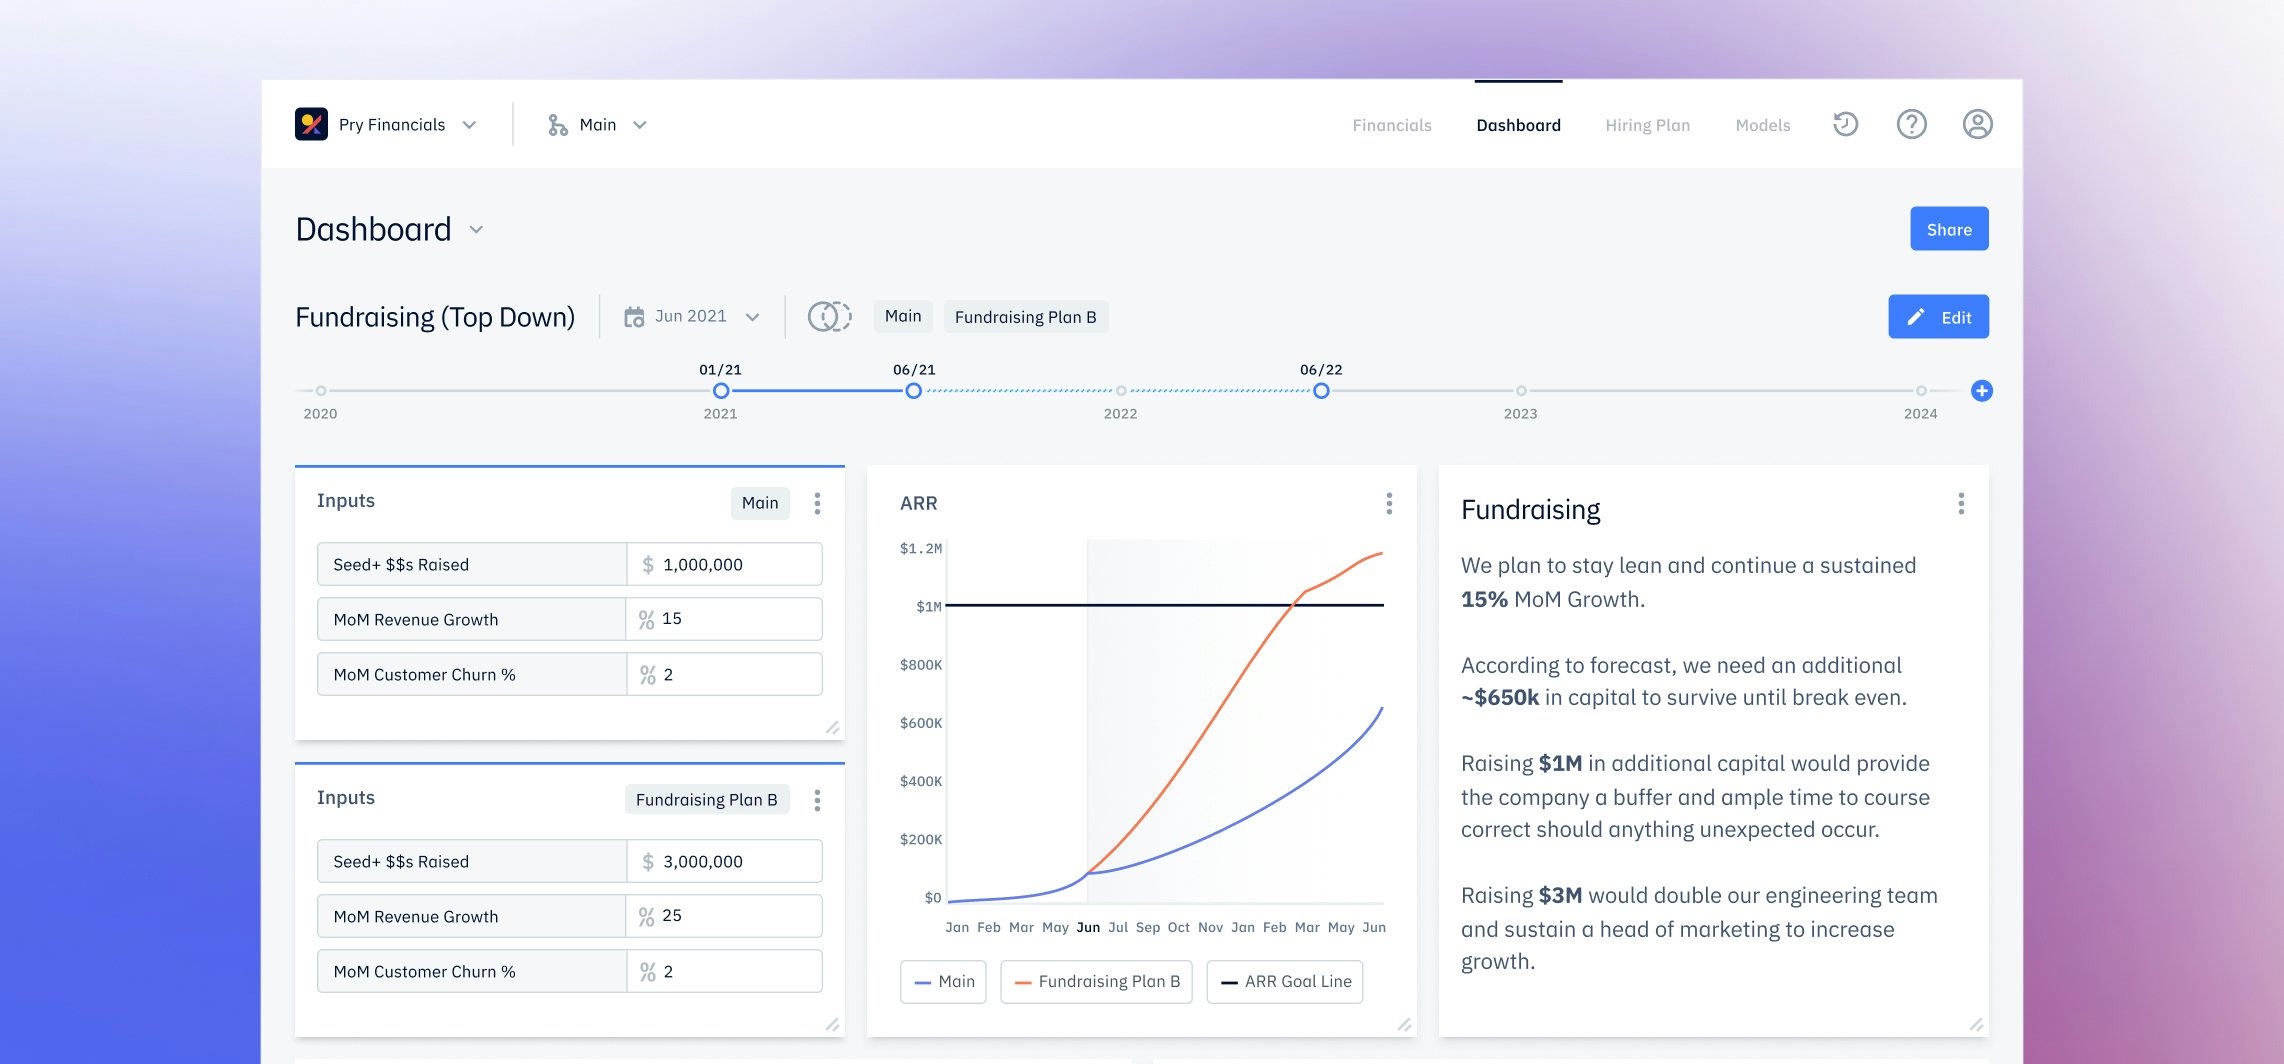Click the calendar icon beside Jun 2021
The width and height of the screenshot is (2284, 1064).
(635, 316)
